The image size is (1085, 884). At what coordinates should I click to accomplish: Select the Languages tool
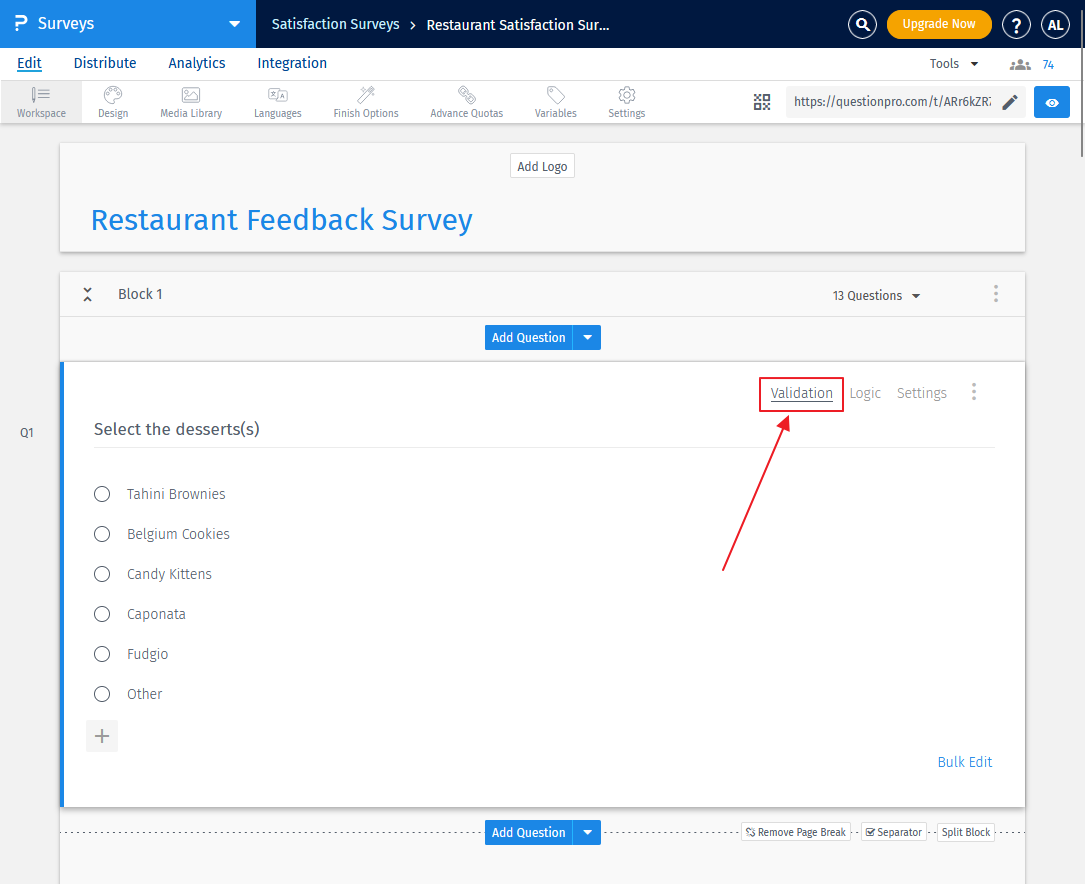pyautogui.click(x=277, y=101)
